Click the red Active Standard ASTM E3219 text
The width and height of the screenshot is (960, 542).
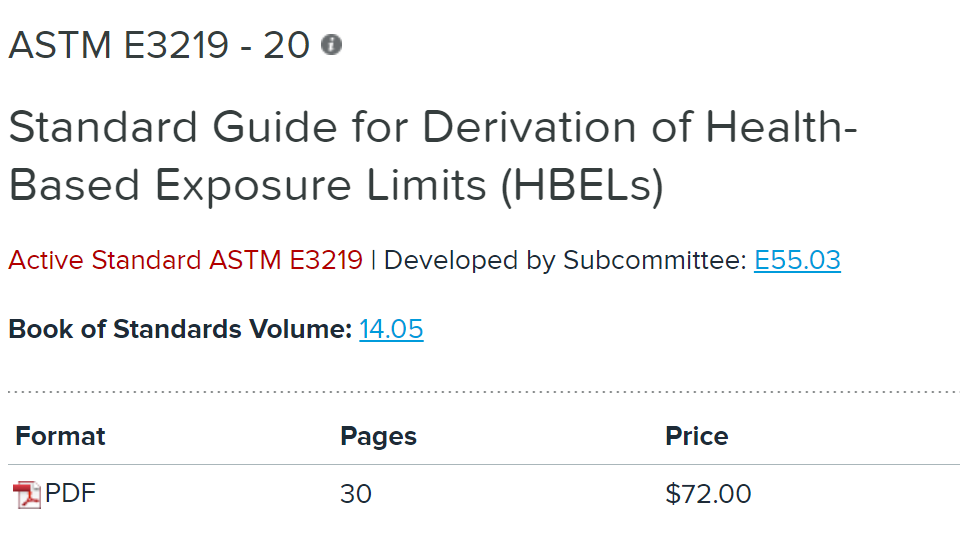185,261
